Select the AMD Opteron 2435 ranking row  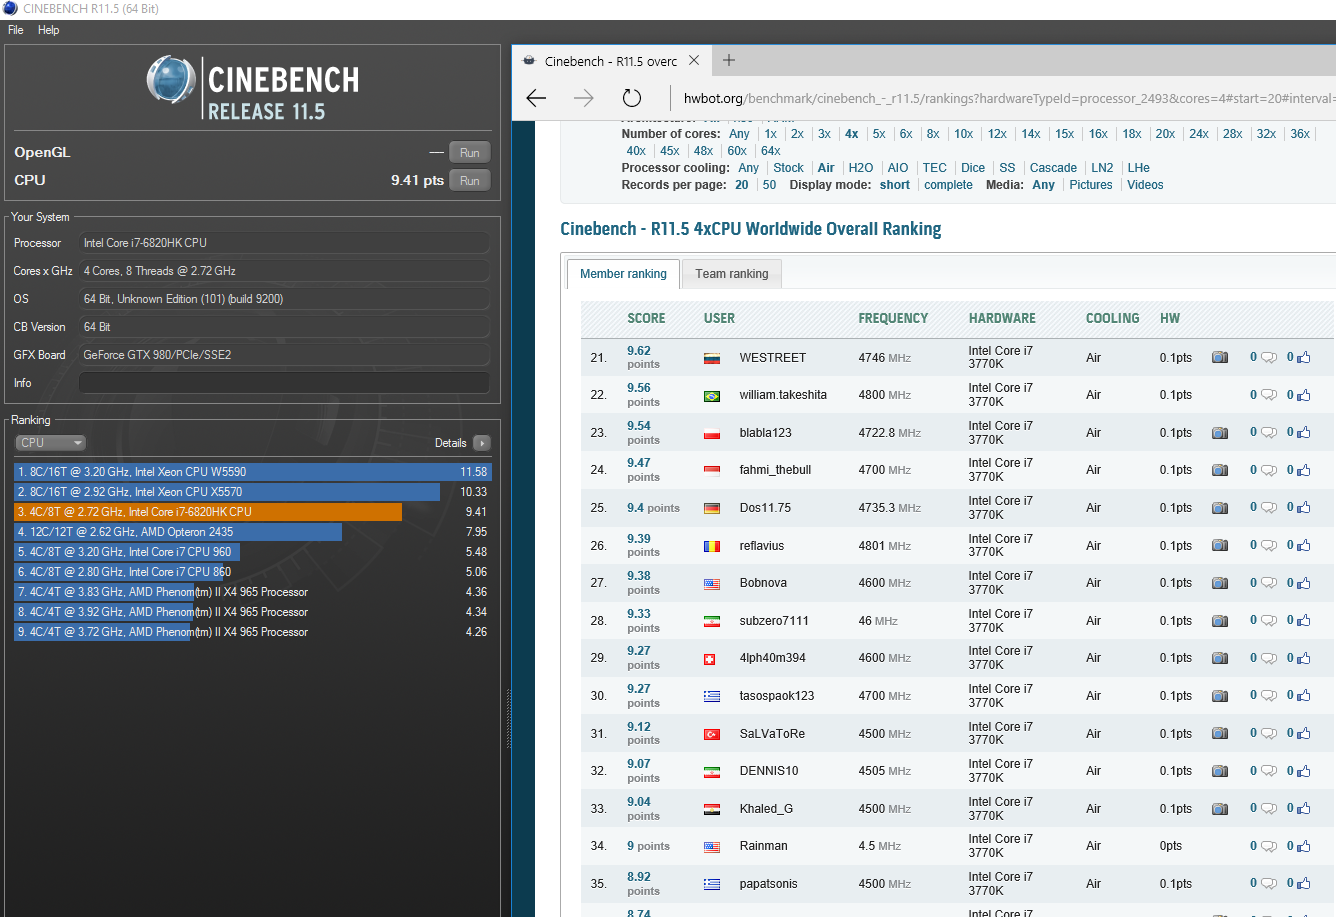[252, 532]
